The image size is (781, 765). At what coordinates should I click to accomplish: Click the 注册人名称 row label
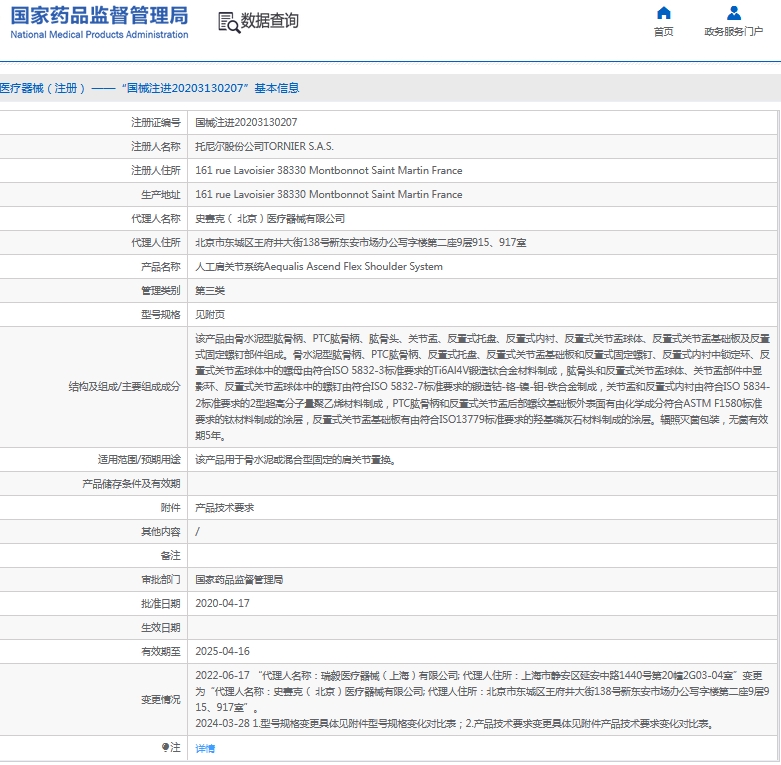pyautogui.click(x=155, y=146)
